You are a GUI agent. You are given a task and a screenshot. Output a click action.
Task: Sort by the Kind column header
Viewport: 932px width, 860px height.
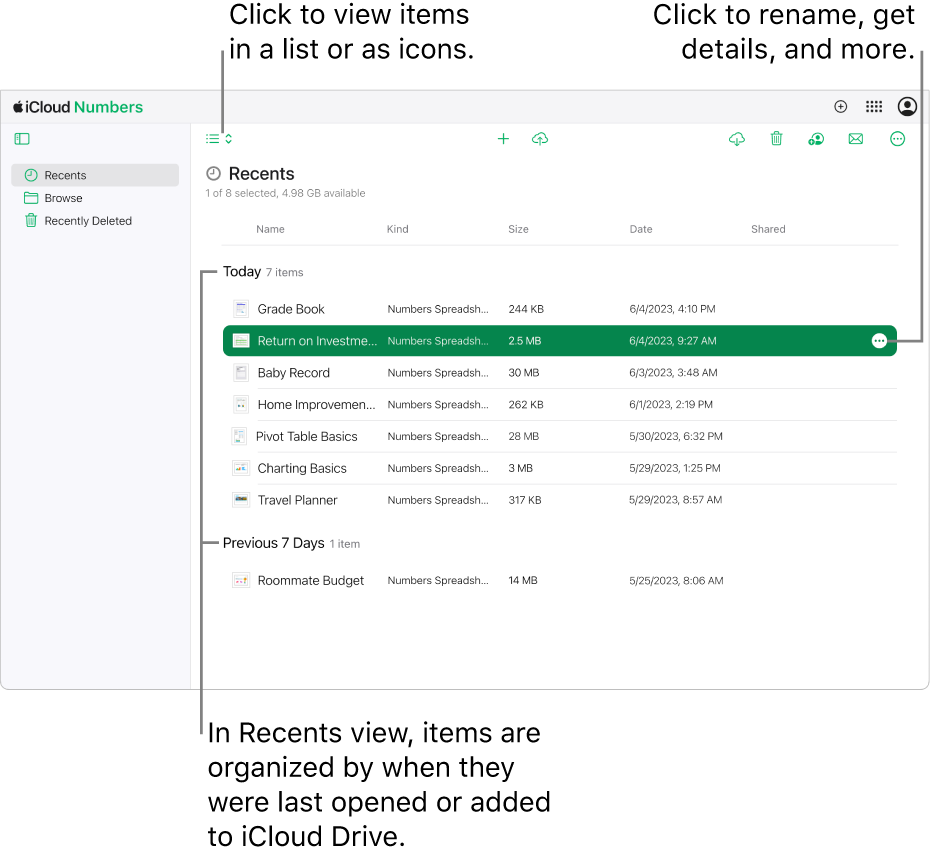398,229
